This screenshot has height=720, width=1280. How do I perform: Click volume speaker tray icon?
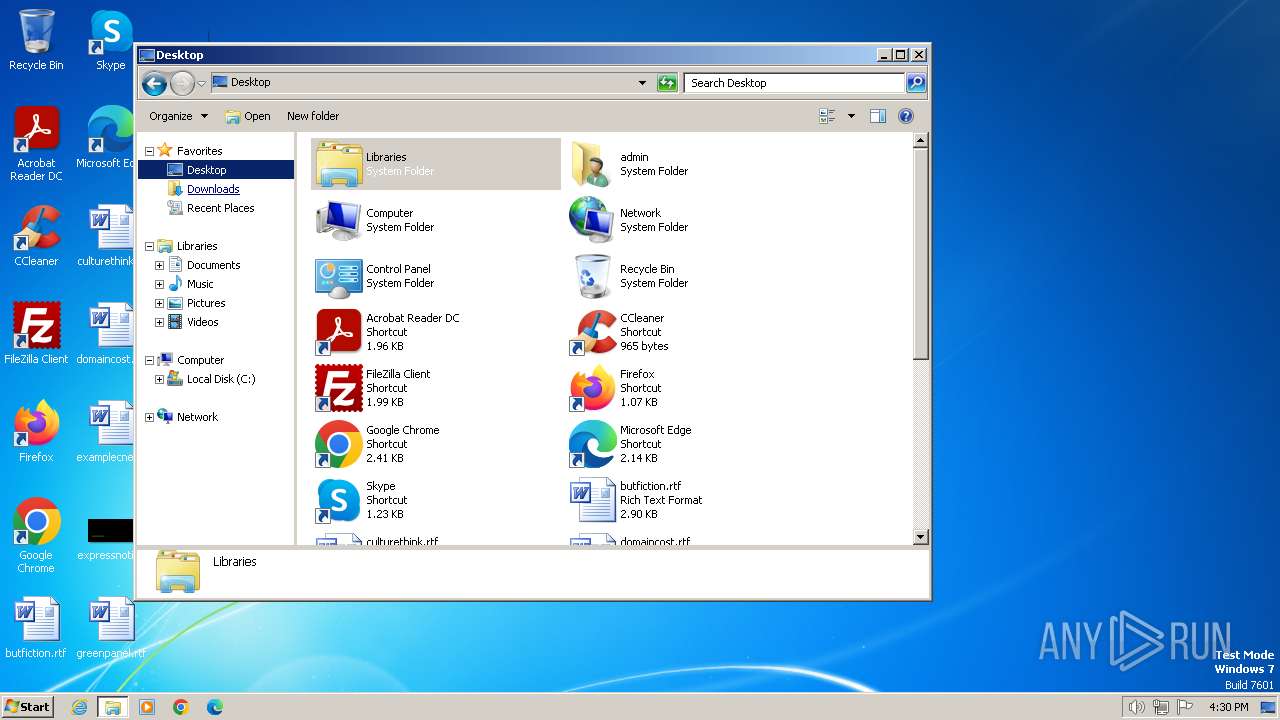coord(1136,707)
